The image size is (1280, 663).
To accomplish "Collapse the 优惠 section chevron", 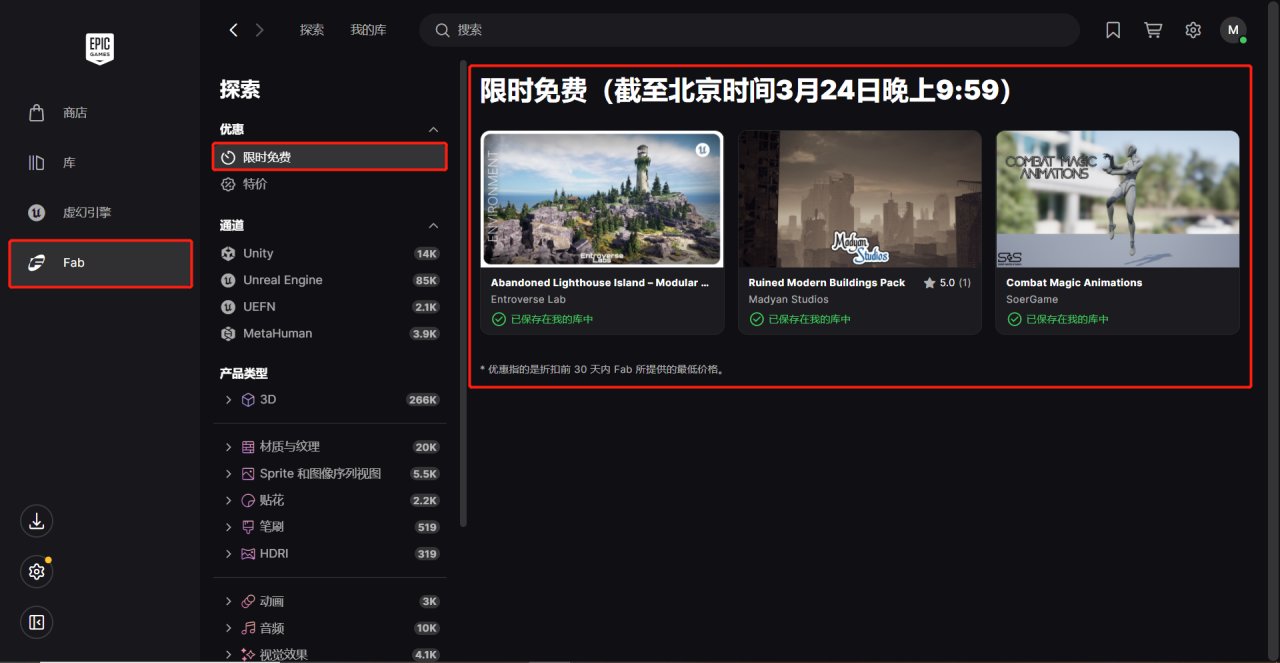I will click(433, 129).
